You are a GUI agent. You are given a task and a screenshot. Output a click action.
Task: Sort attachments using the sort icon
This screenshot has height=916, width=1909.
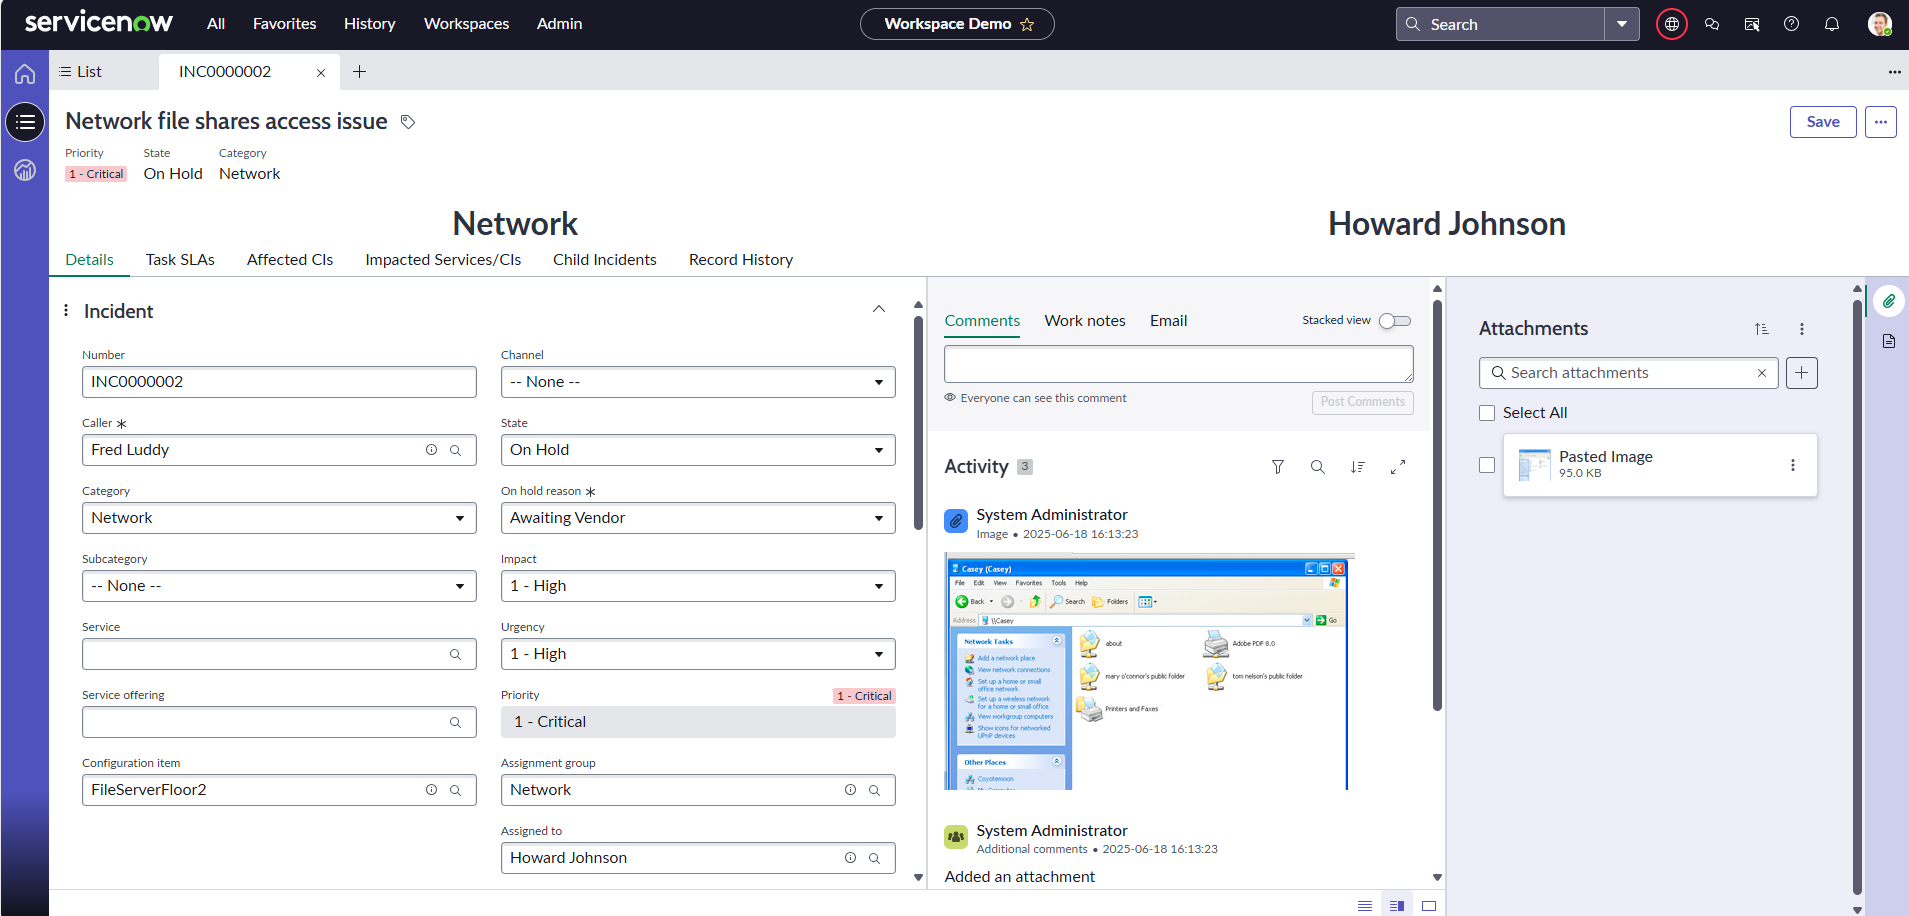1761,329
